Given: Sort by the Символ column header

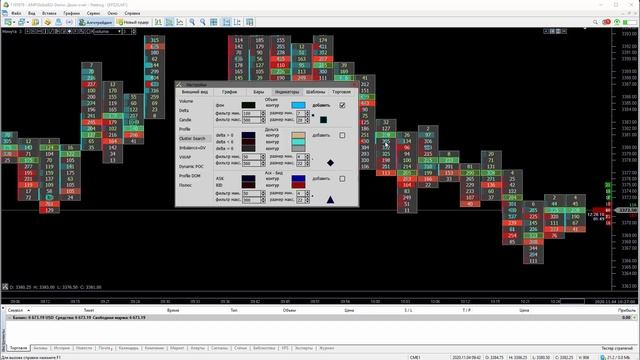Looking at the screenshot, I should tap(15, 311).
